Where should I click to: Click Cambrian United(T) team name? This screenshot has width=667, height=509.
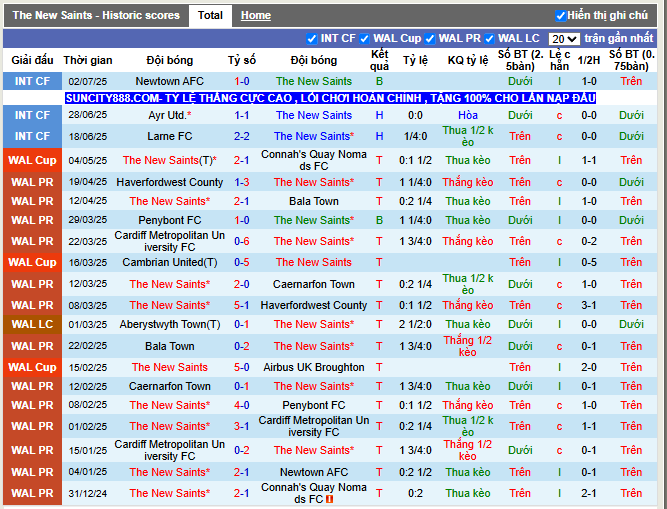point(169,262)
